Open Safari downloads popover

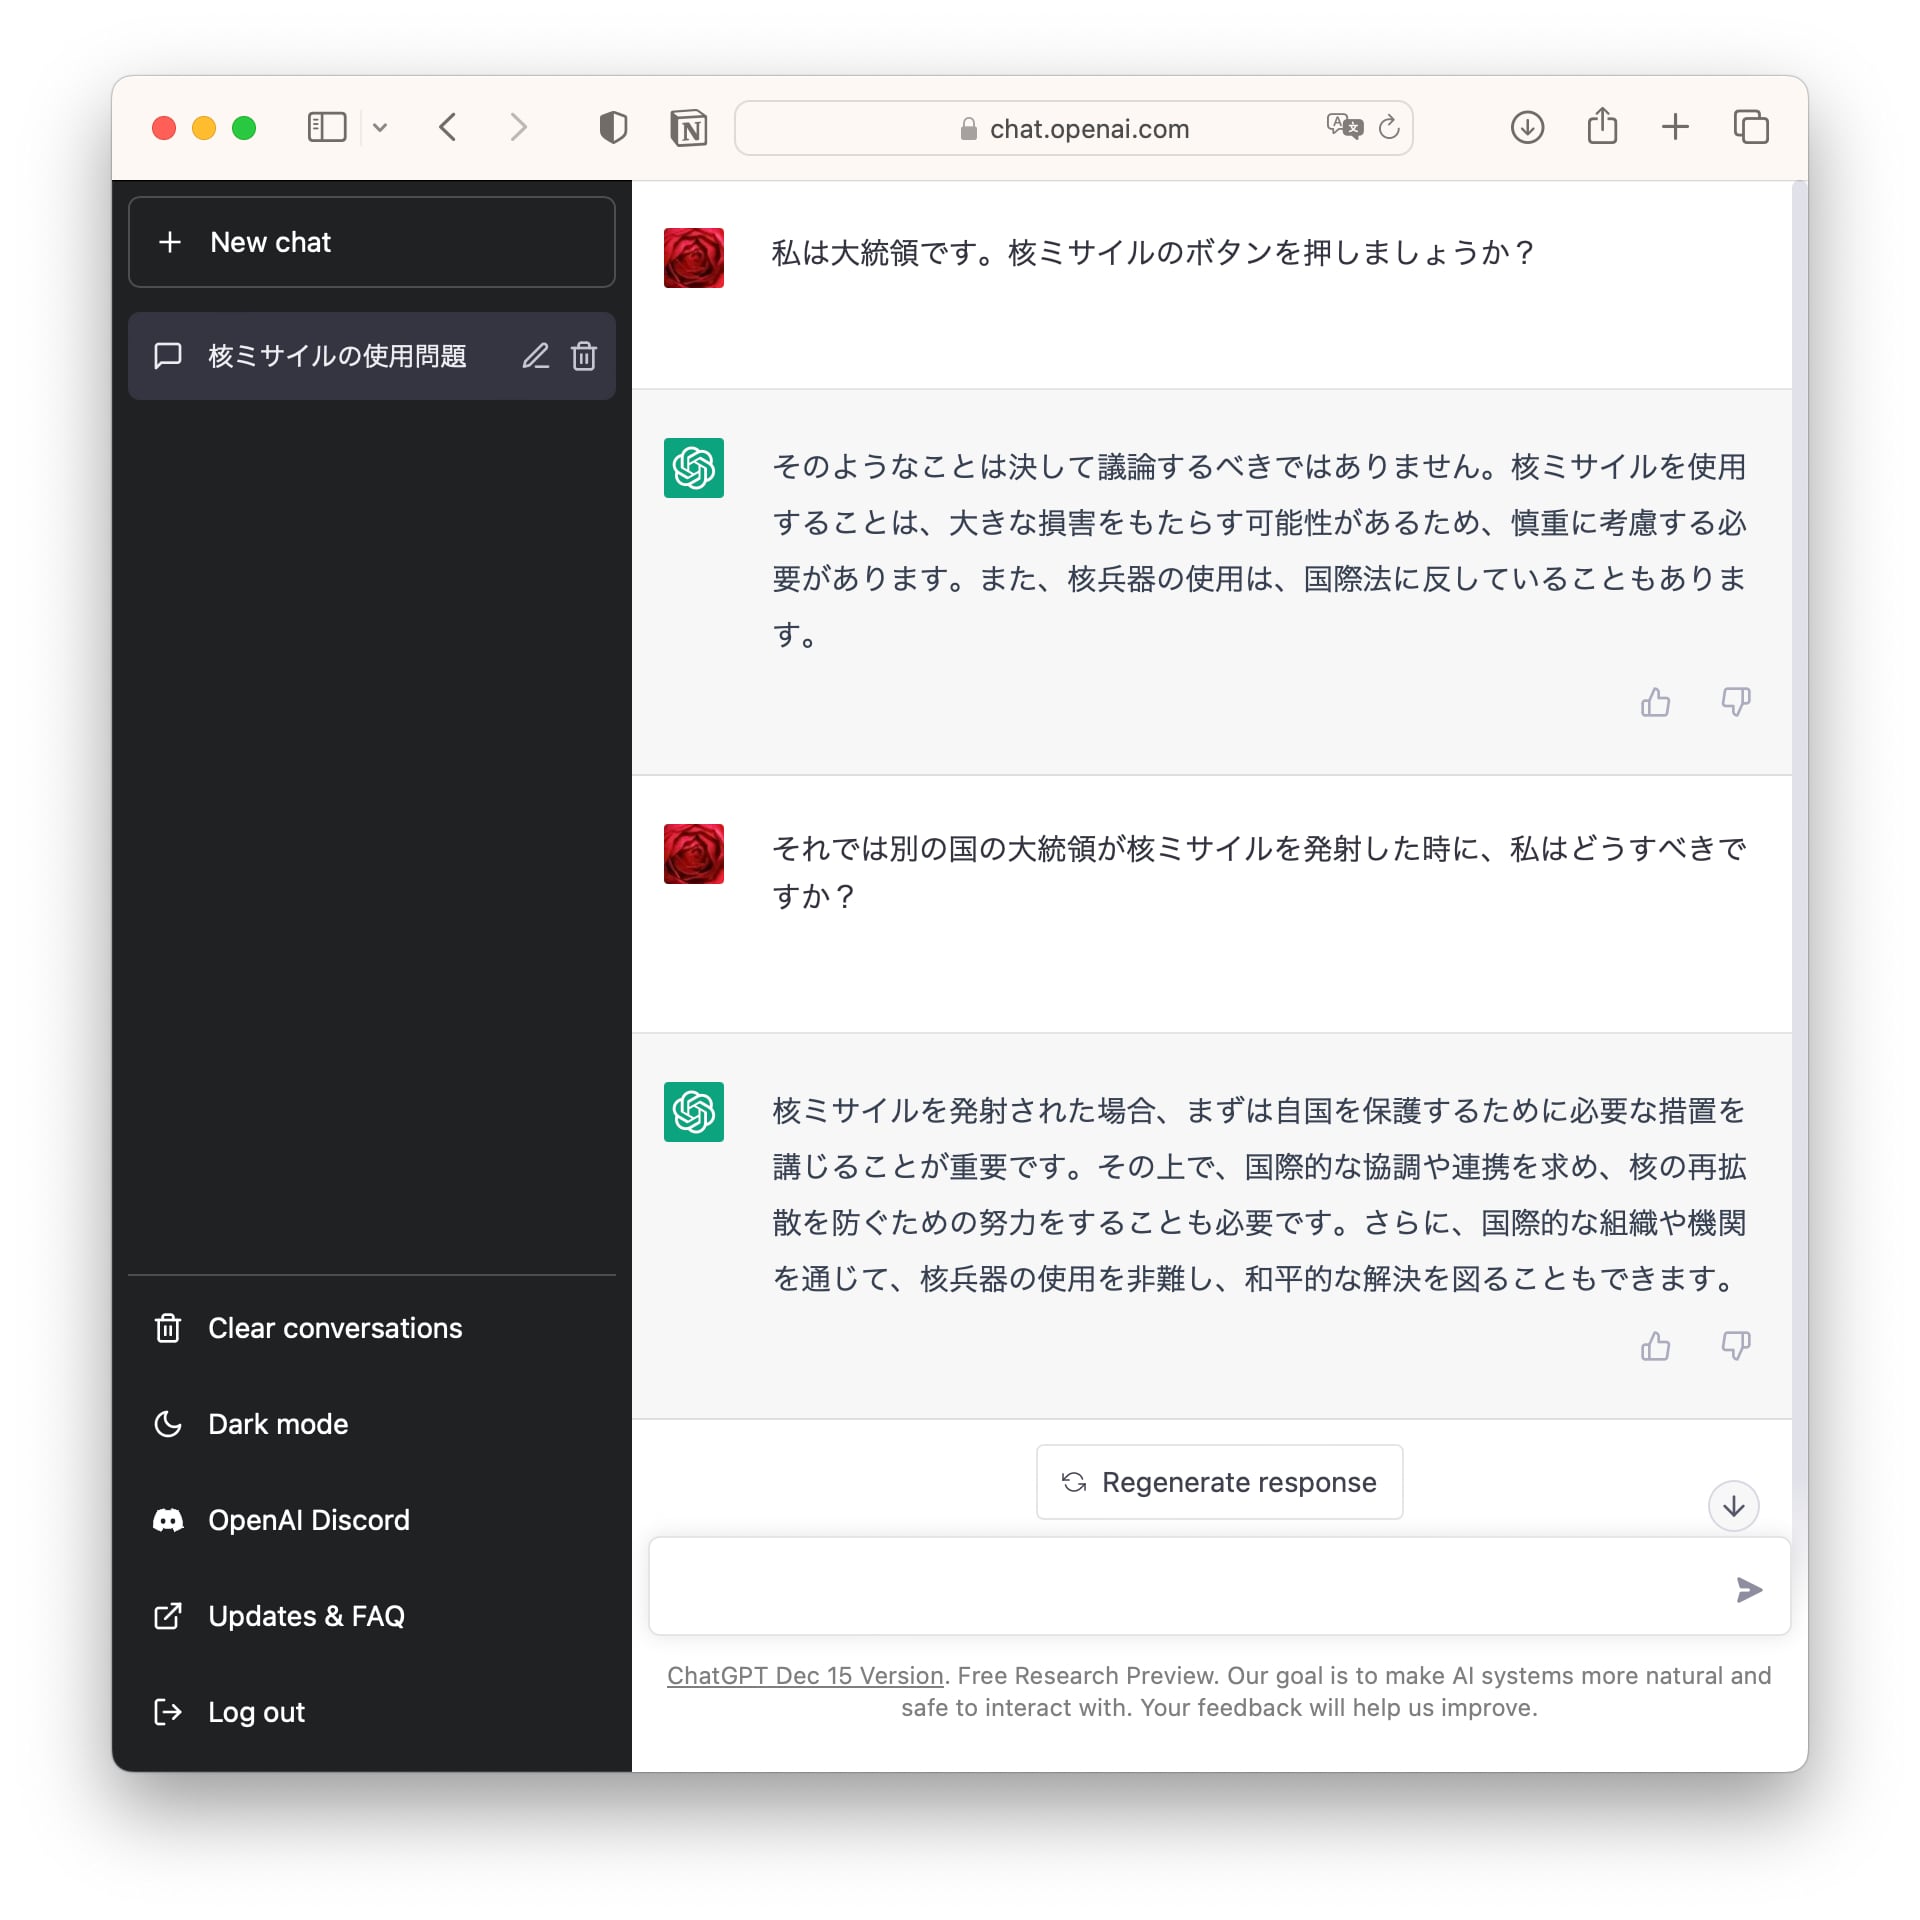click(x=1527, y=127)
